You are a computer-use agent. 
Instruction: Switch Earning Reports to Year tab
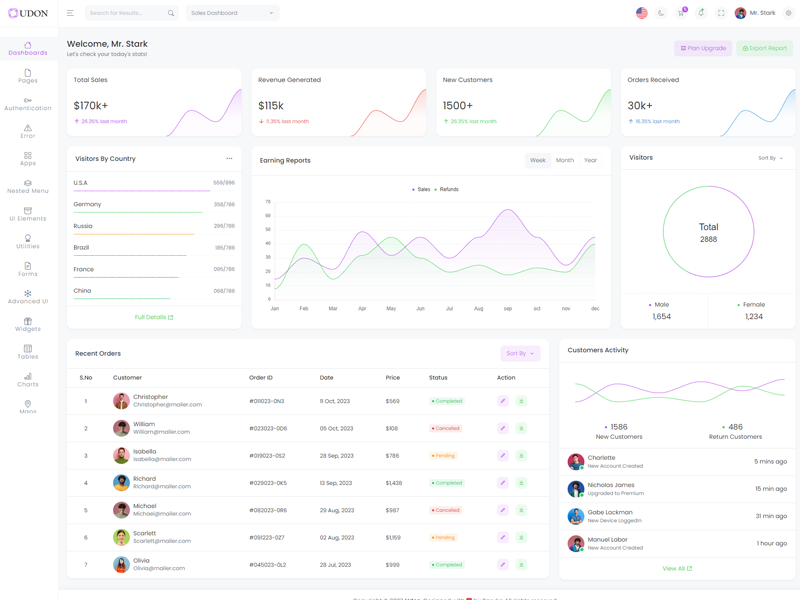(591, 160)
